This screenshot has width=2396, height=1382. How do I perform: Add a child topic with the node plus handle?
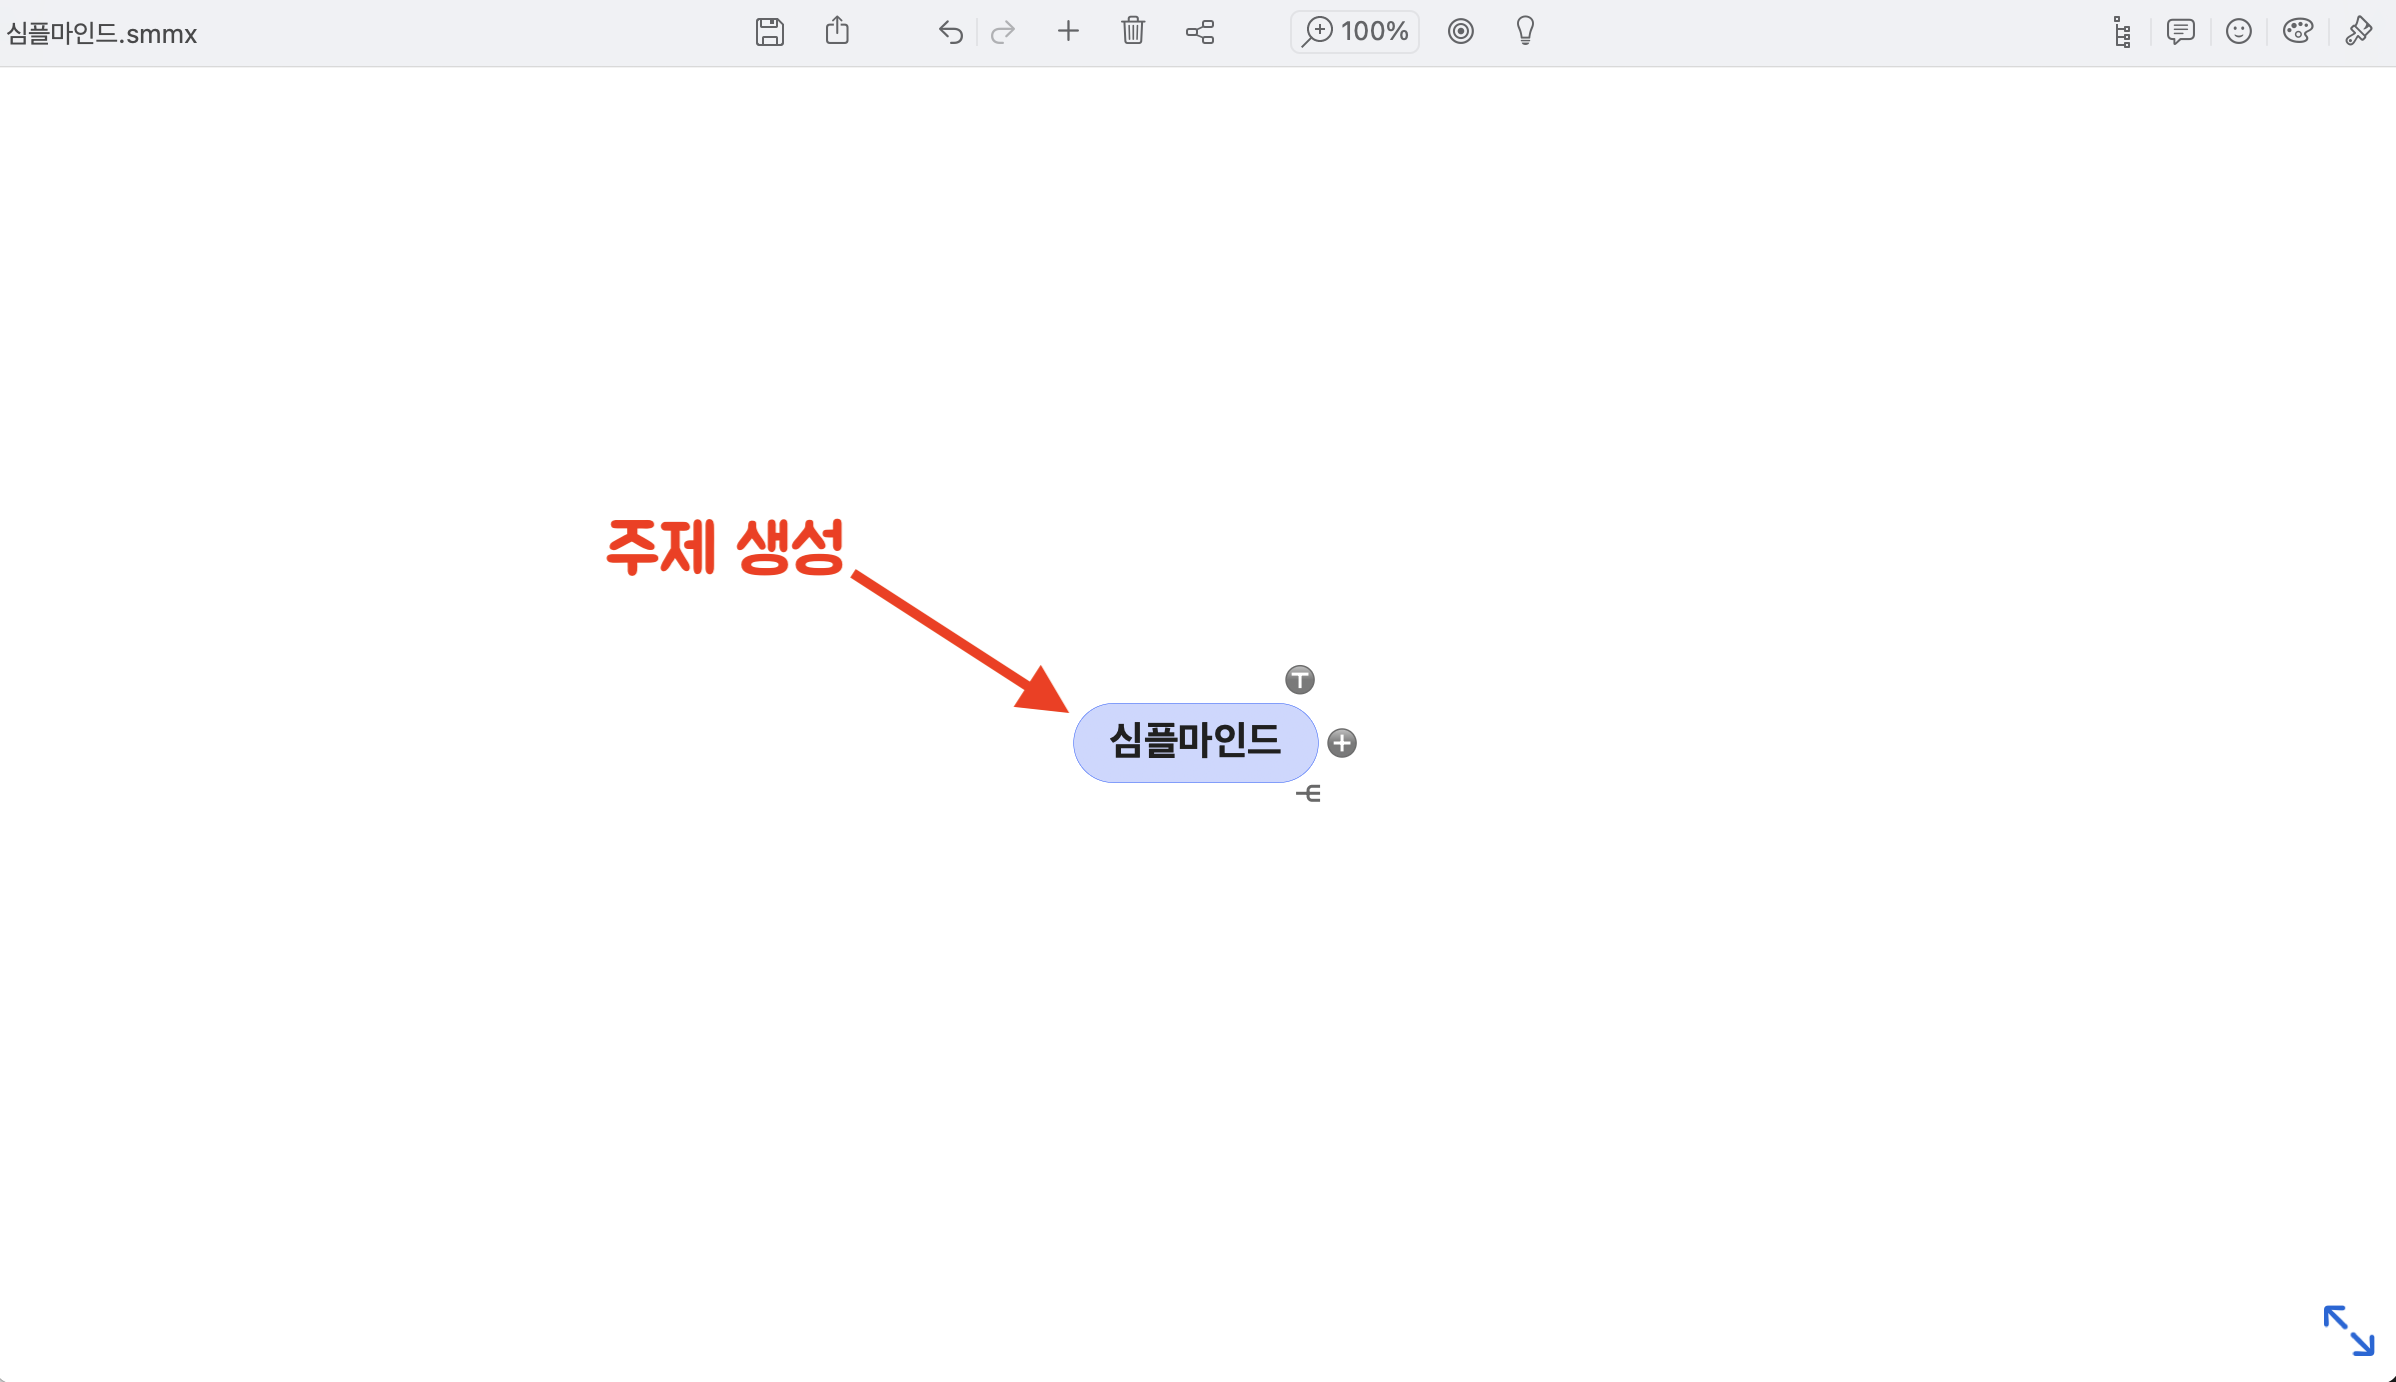coord(1342,743)
